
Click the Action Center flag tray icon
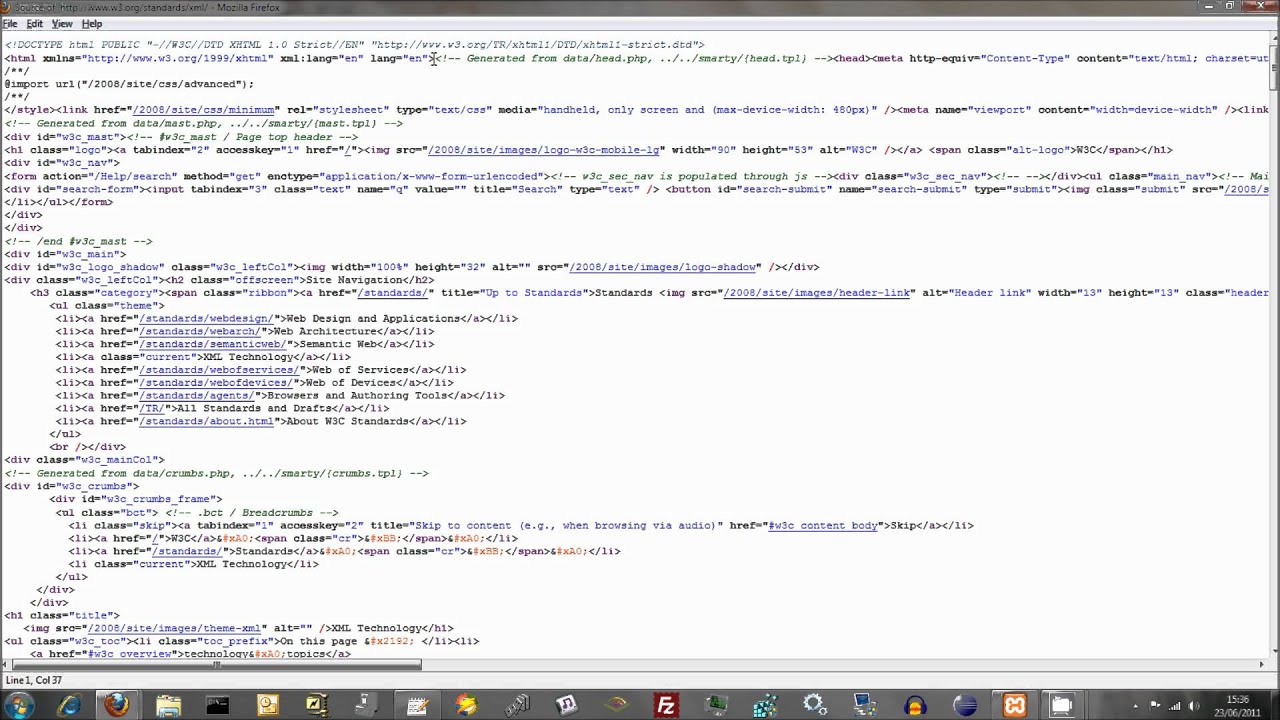[x=1155, y=706]
